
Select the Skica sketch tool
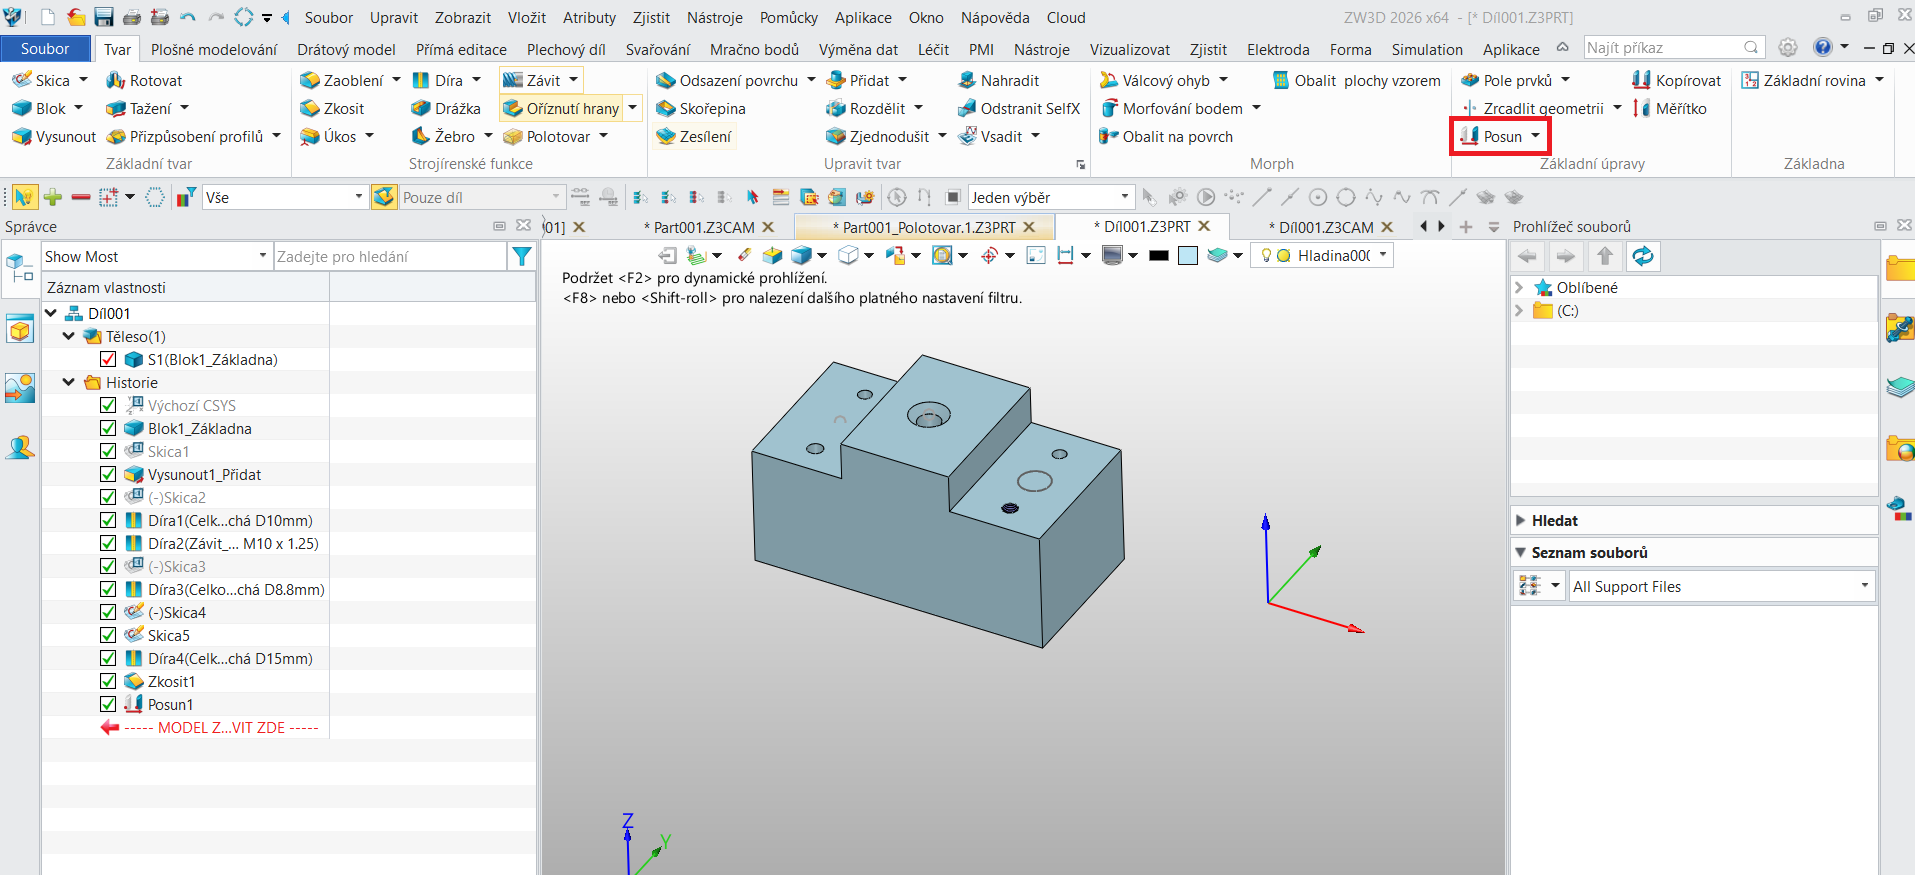tap(41, 80)
